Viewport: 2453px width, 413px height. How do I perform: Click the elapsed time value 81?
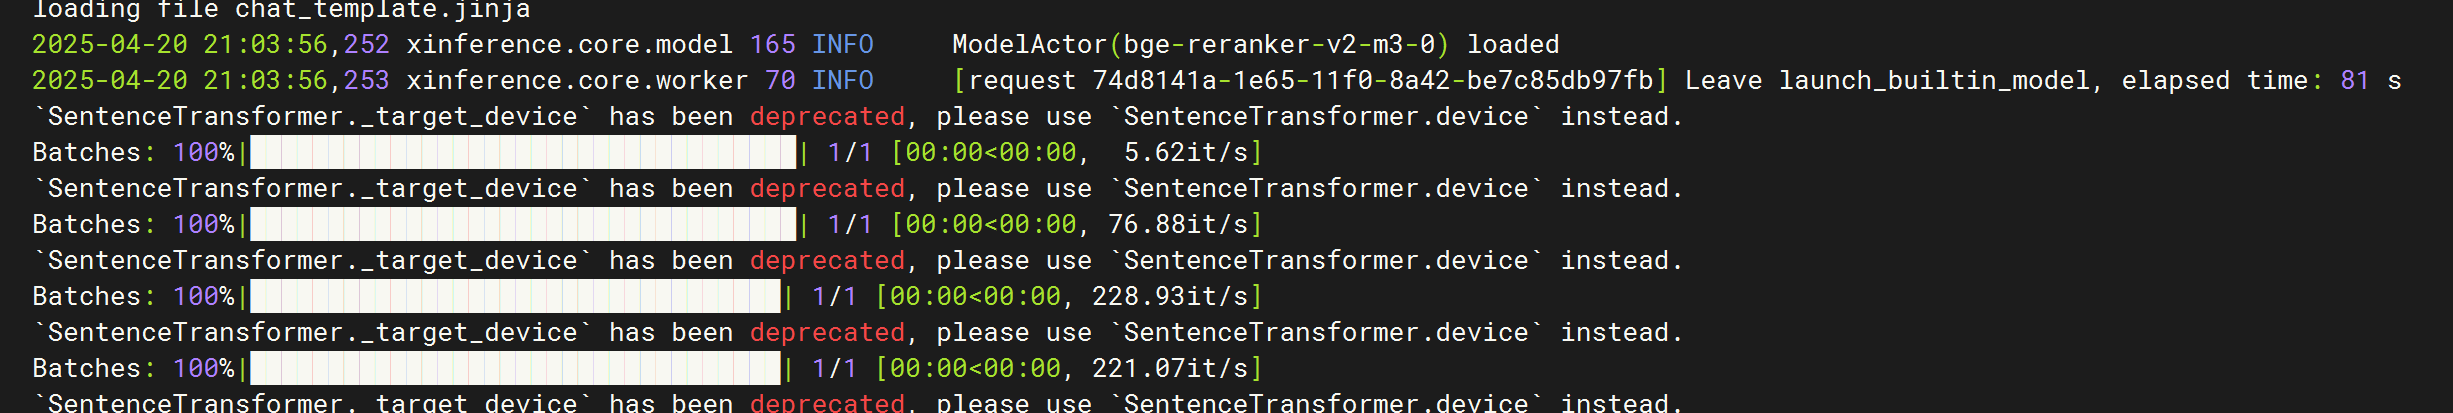coord(2355,81)
